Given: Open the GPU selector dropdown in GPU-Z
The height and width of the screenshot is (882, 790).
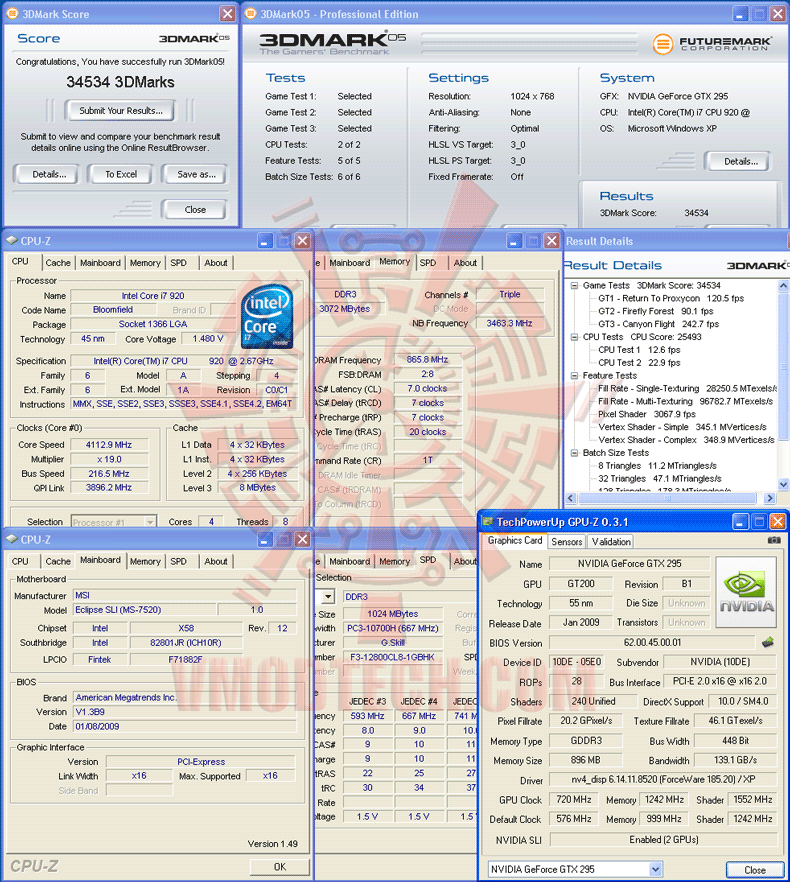Looking at the screenshot, I should pyautogui.click(x=656, y=869).
